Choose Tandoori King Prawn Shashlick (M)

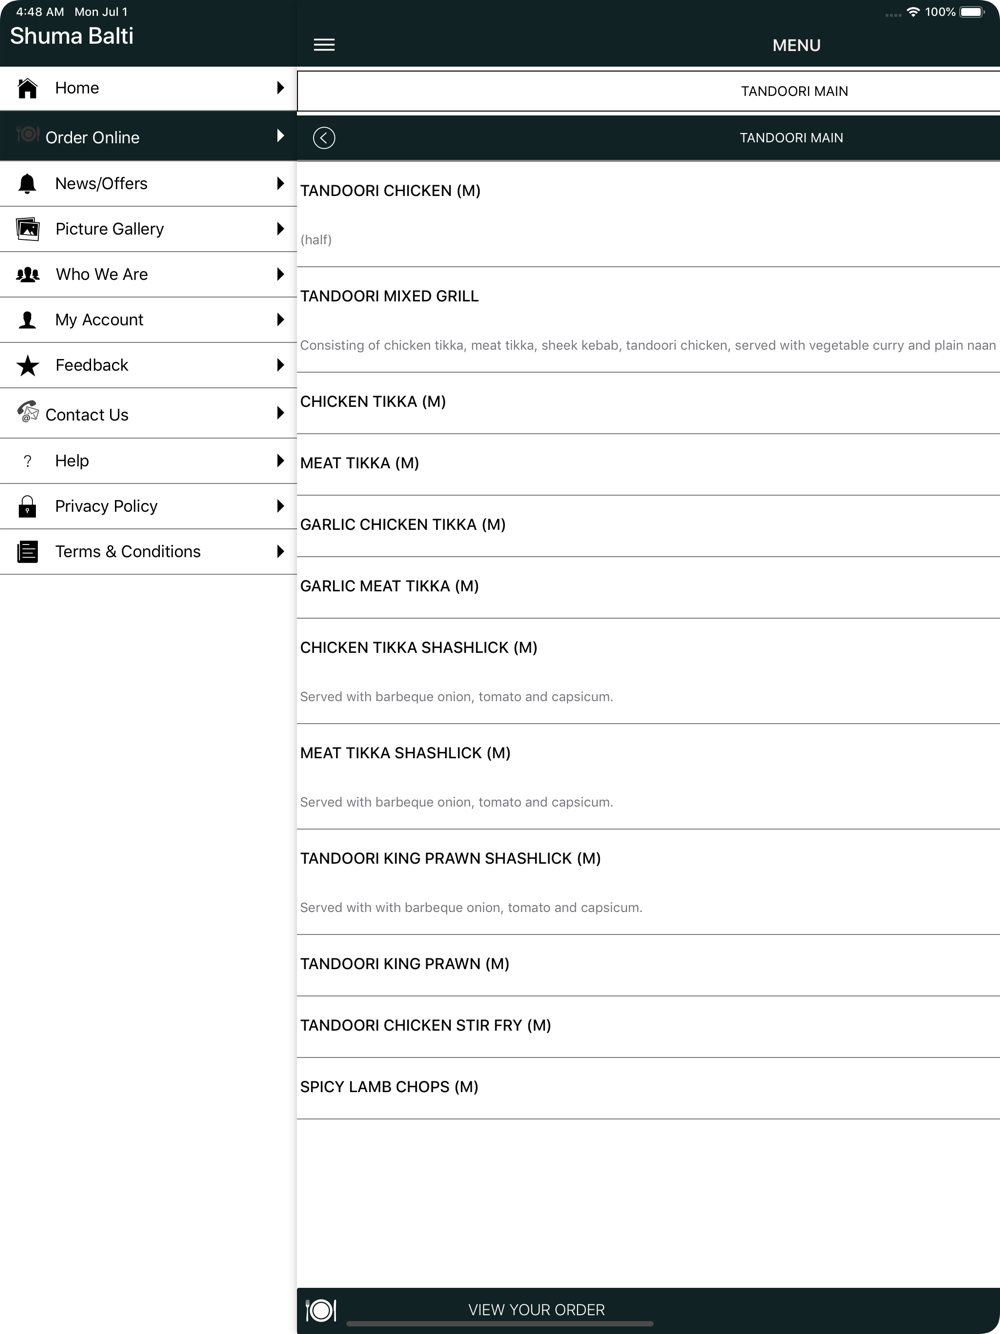648,882
